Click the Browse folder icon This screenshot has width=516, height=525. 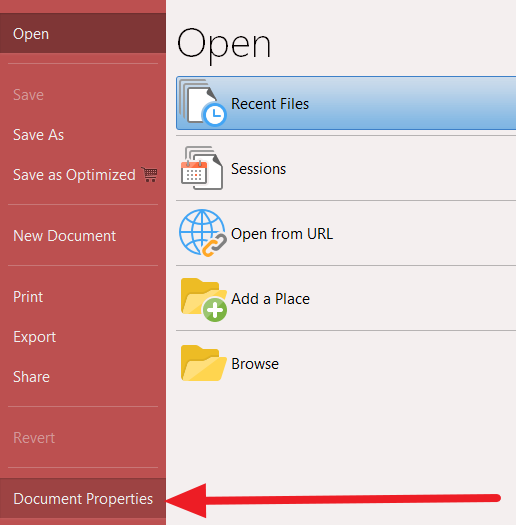pos(203,363)
